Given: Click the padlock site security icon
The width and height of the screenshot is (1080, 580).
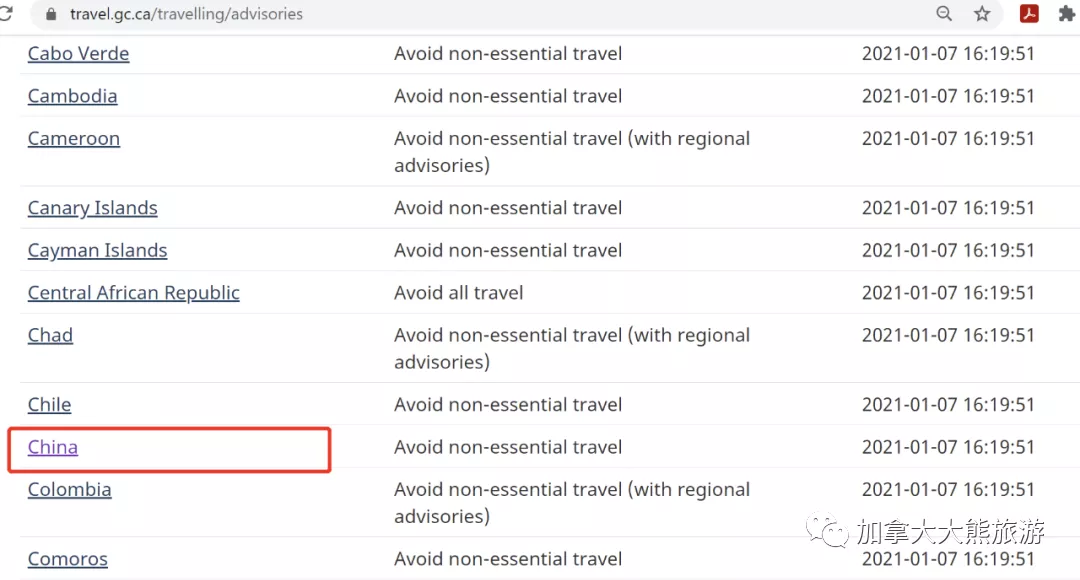Looking at the screenshot, I should coord(51,14).
